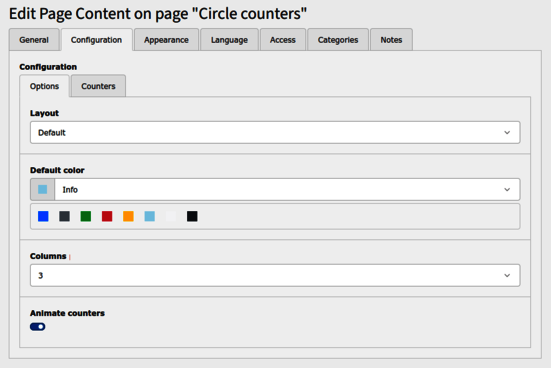Switch to the Counters tab
The height and width of the screenshot is (368, 551).
98,86
